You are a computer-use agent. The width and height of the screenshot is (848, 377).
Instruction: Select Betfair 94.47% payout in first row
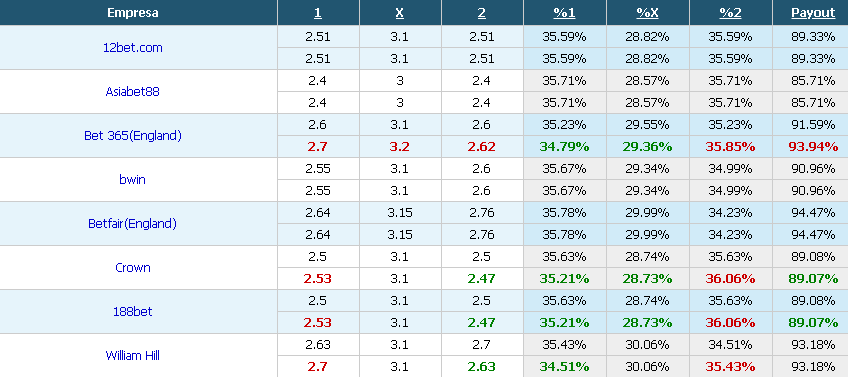813,213
